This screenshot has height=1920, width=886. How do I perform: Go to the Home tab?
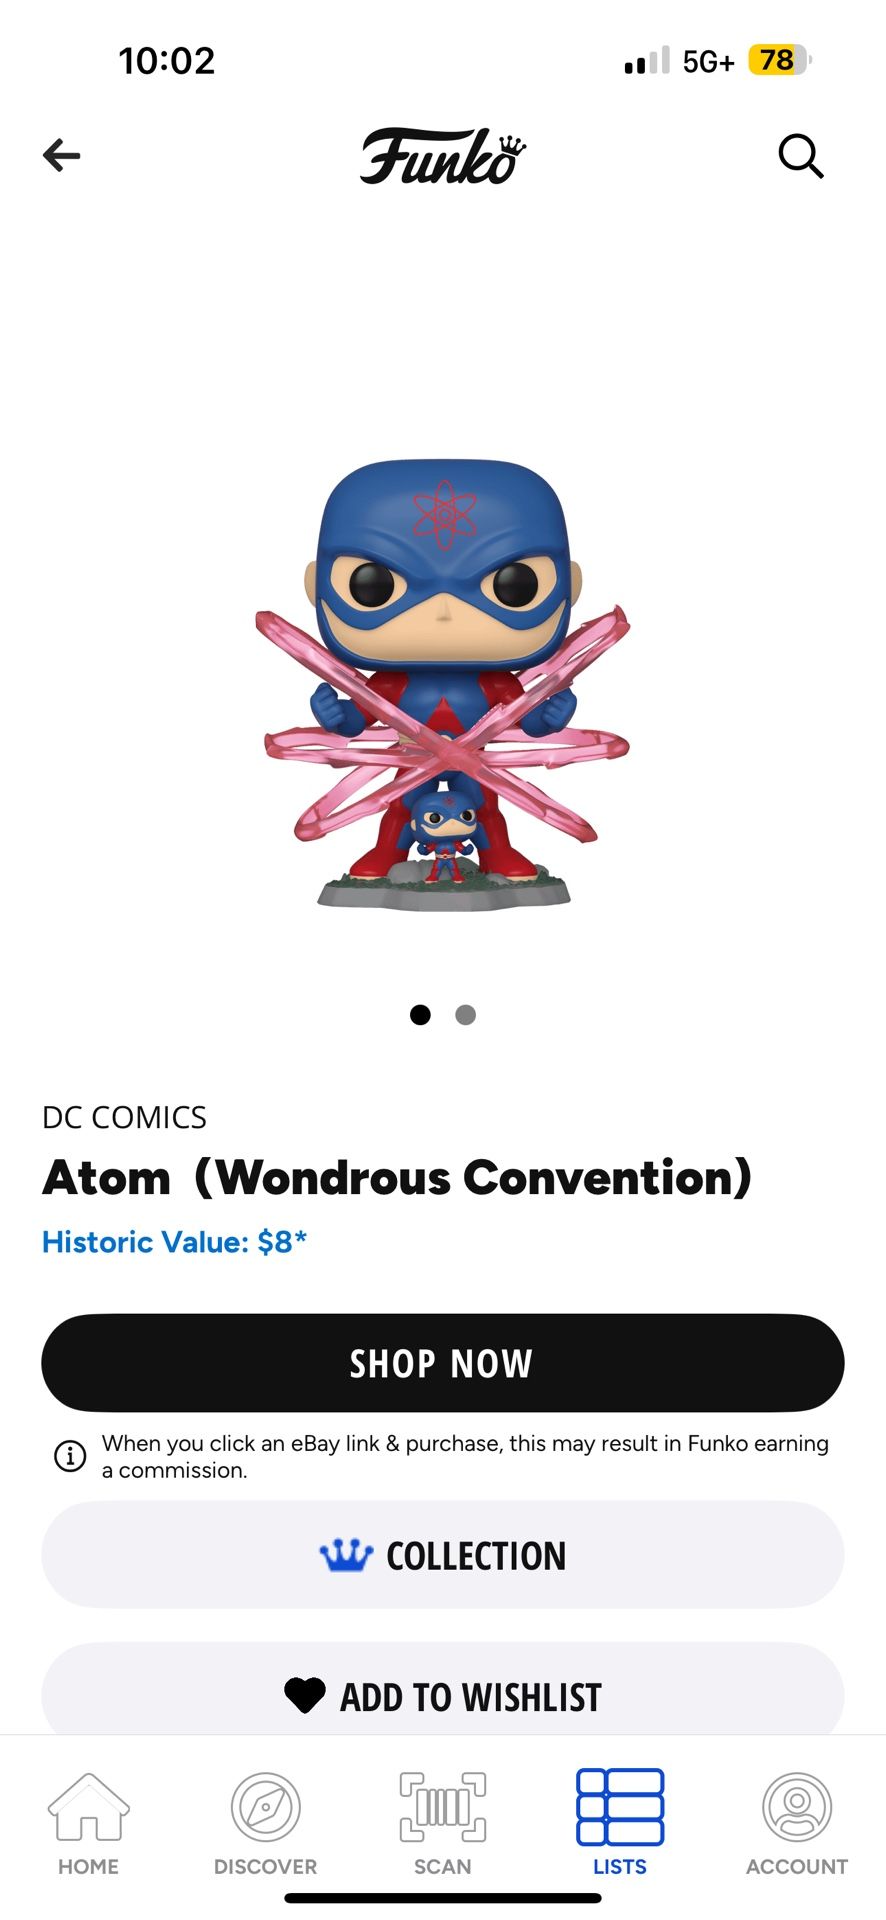88,1824
